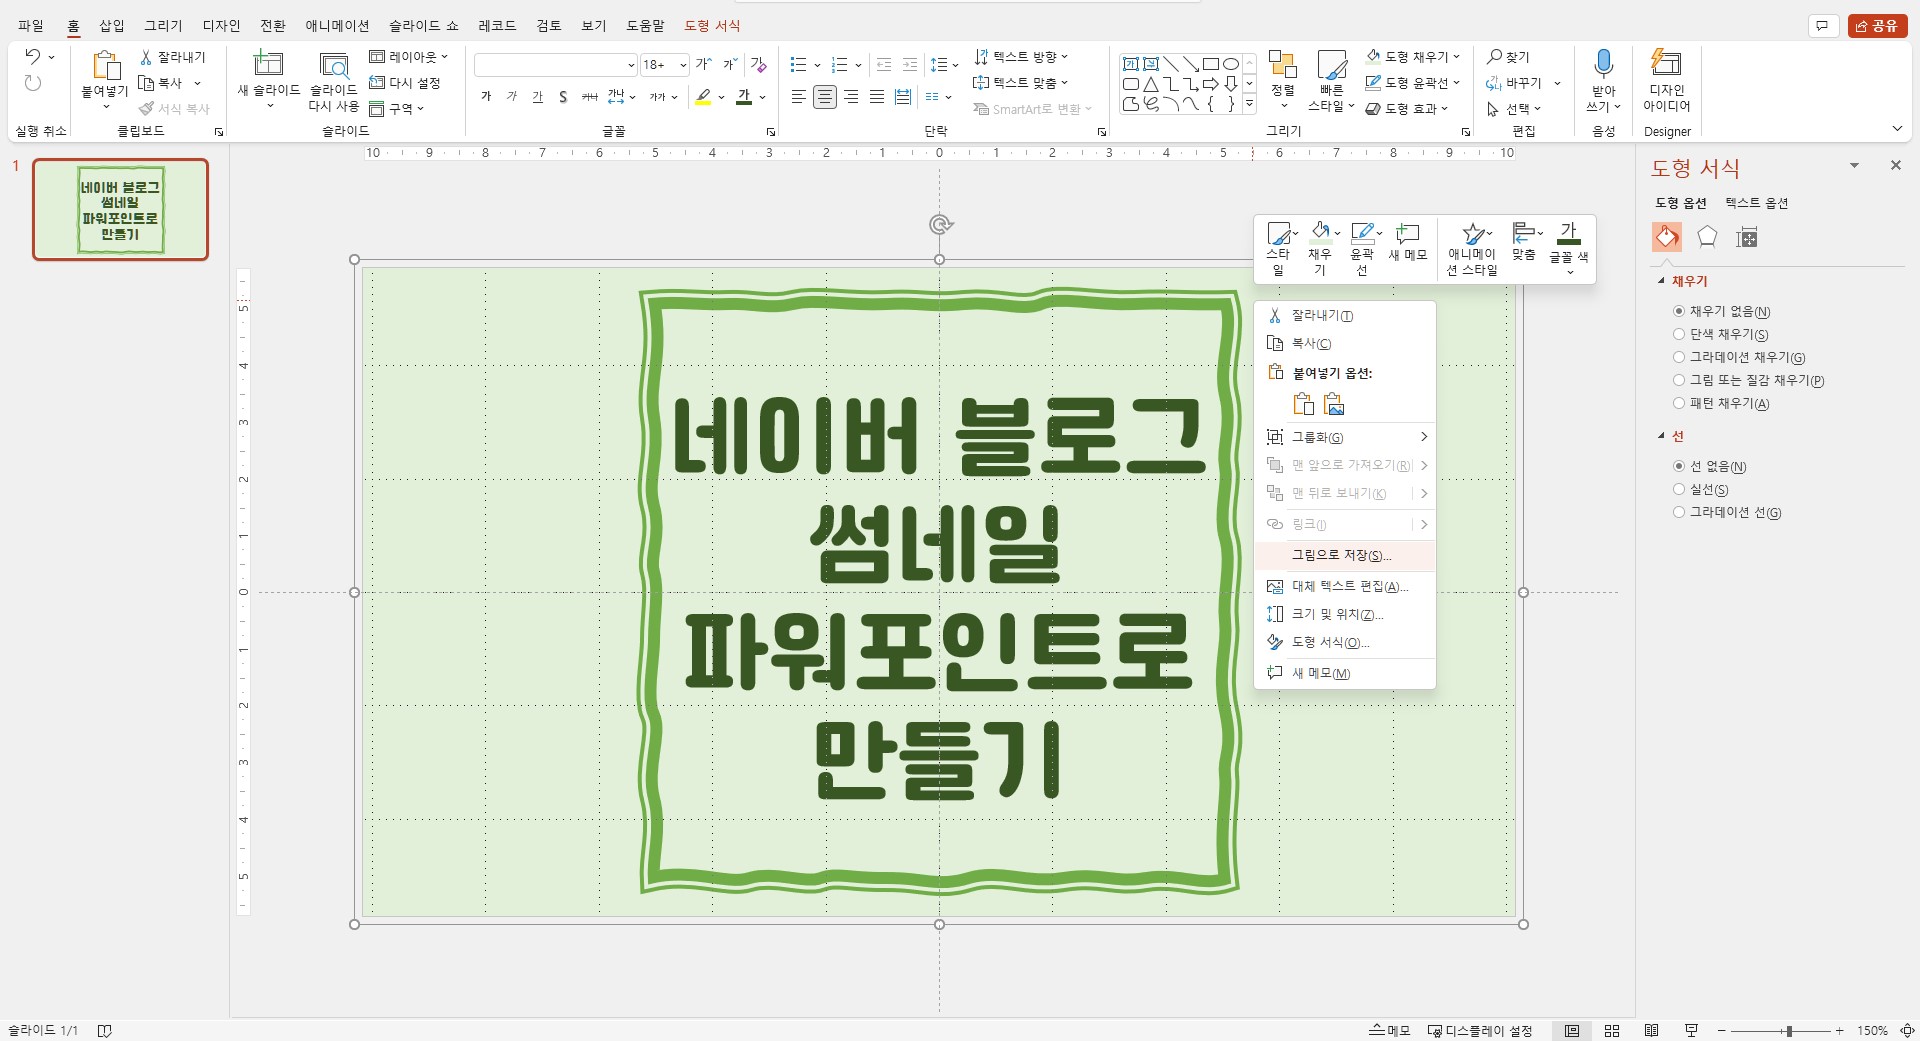
Task: Click the Dictate (받아쓰기) microphone icon
Action: [1603, 64]
